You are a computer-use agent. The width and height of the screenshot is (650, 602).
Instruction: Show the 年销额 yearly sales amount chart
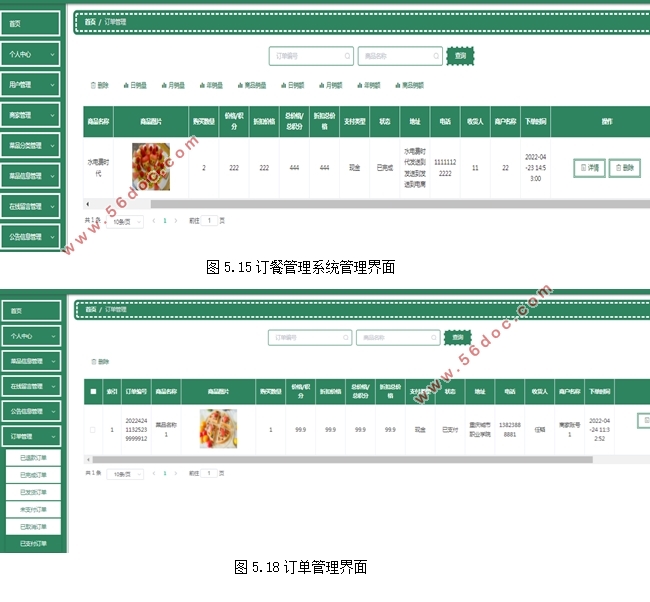point(367,86)
